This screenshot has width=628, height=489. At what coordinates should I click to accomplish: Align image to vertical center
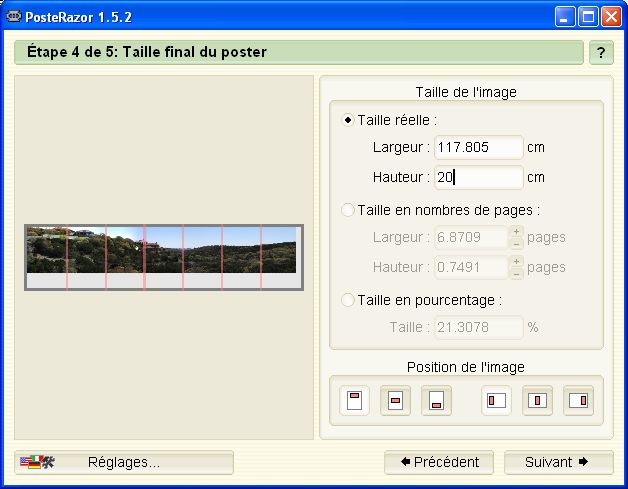pos(395,400)
